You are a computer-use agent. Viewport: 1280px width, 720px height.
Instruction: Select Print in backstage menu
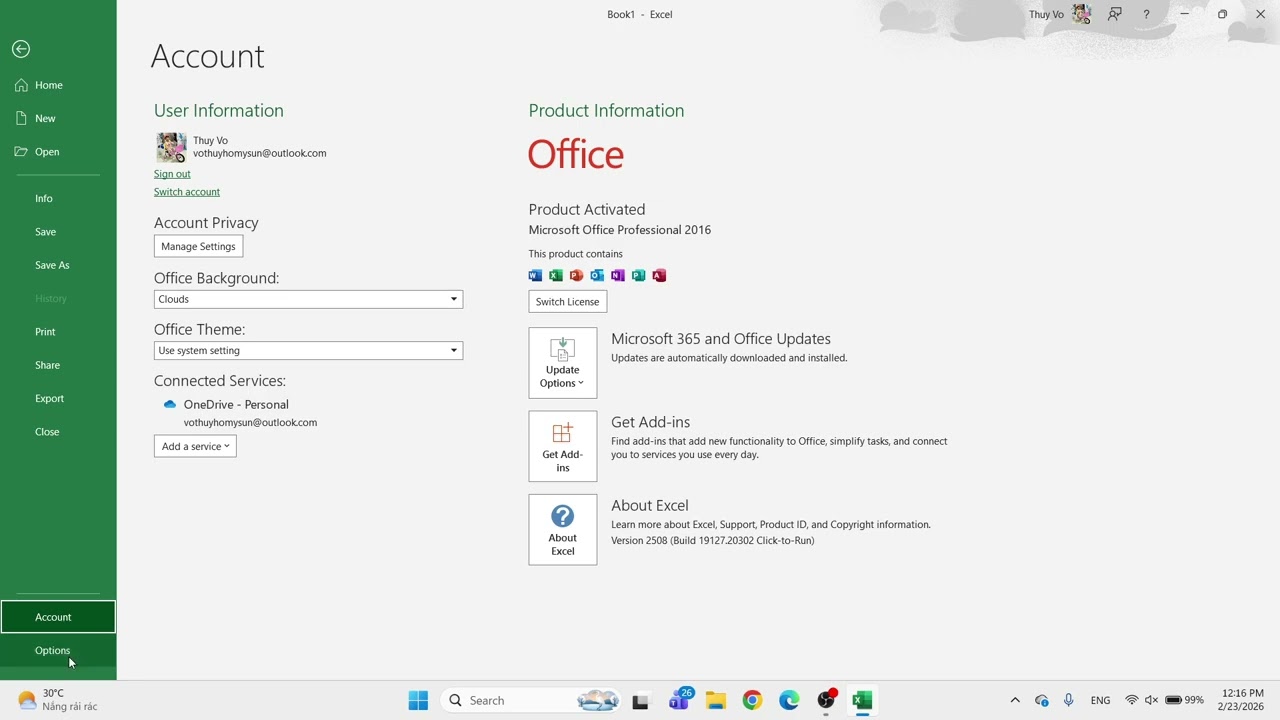58,332
